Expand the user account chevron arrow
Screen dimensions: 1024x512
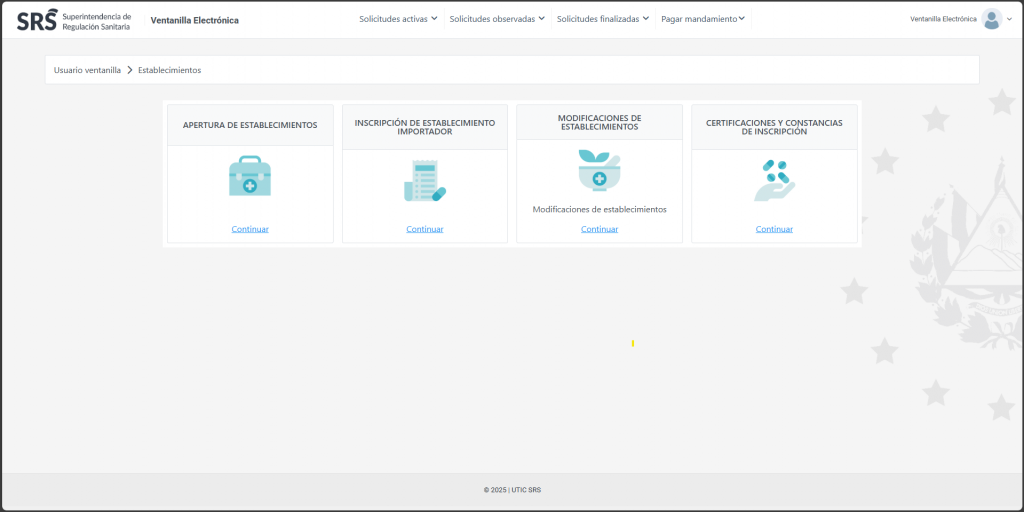[x=1009, y=20]
